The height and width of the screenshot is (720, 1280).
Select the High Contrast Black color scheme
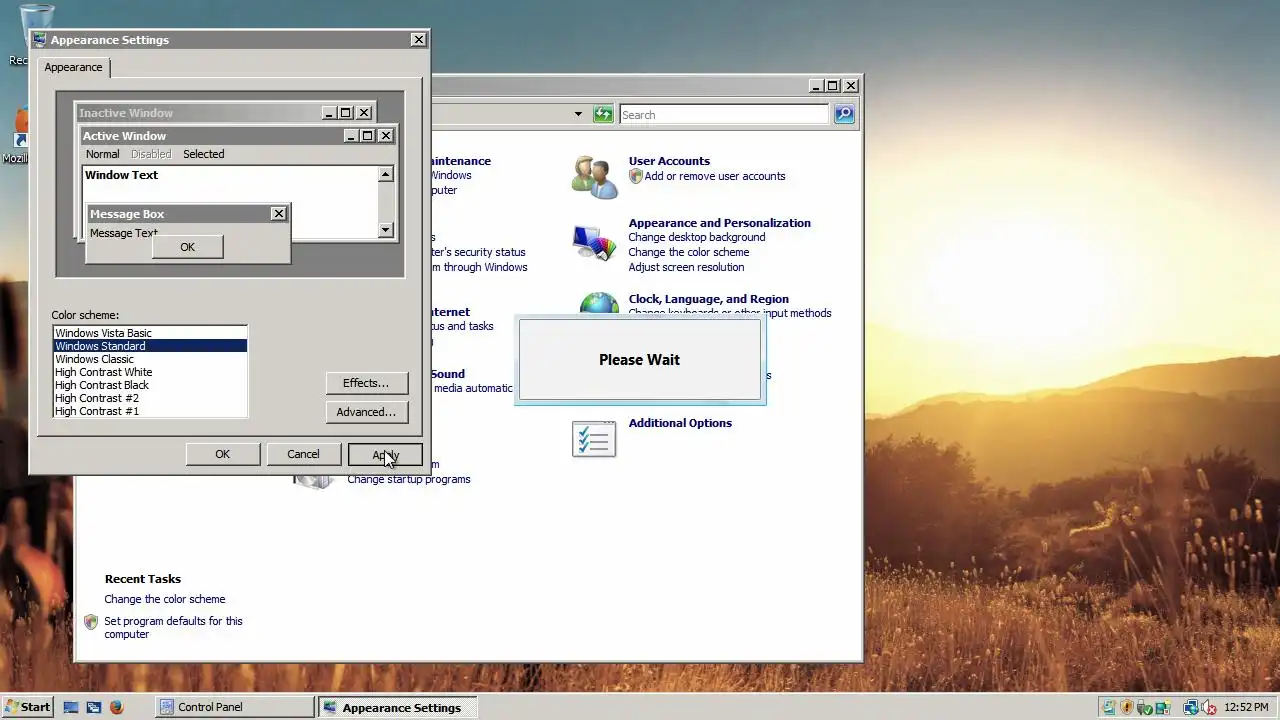(150, 385)
